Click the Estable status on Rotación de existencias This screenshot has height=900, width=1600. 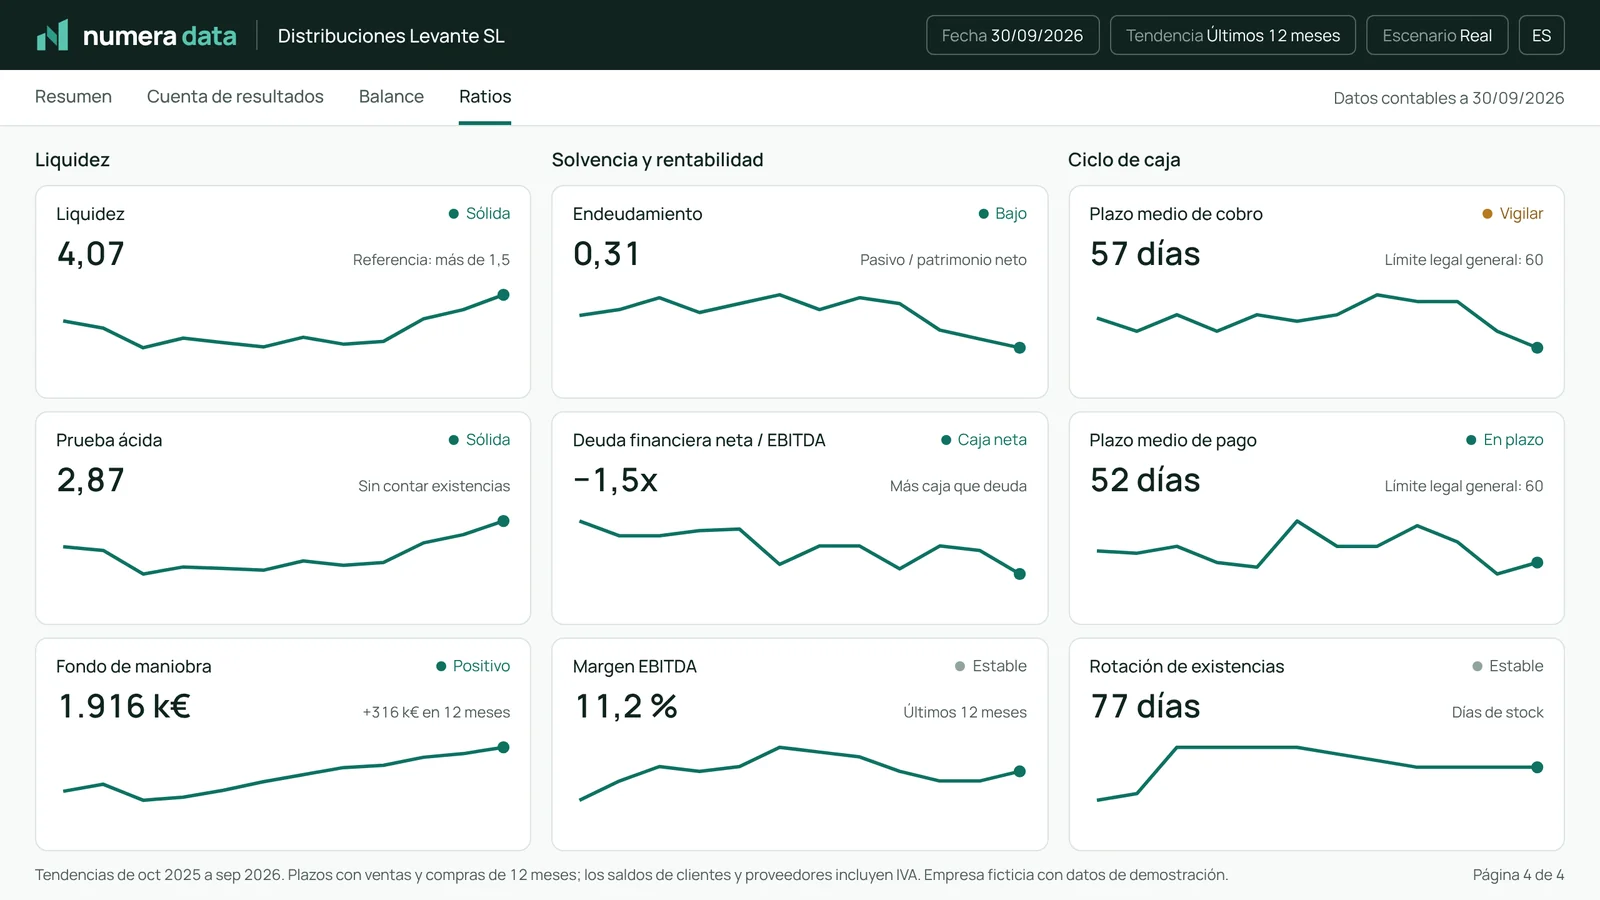(x=1507, y=666)
